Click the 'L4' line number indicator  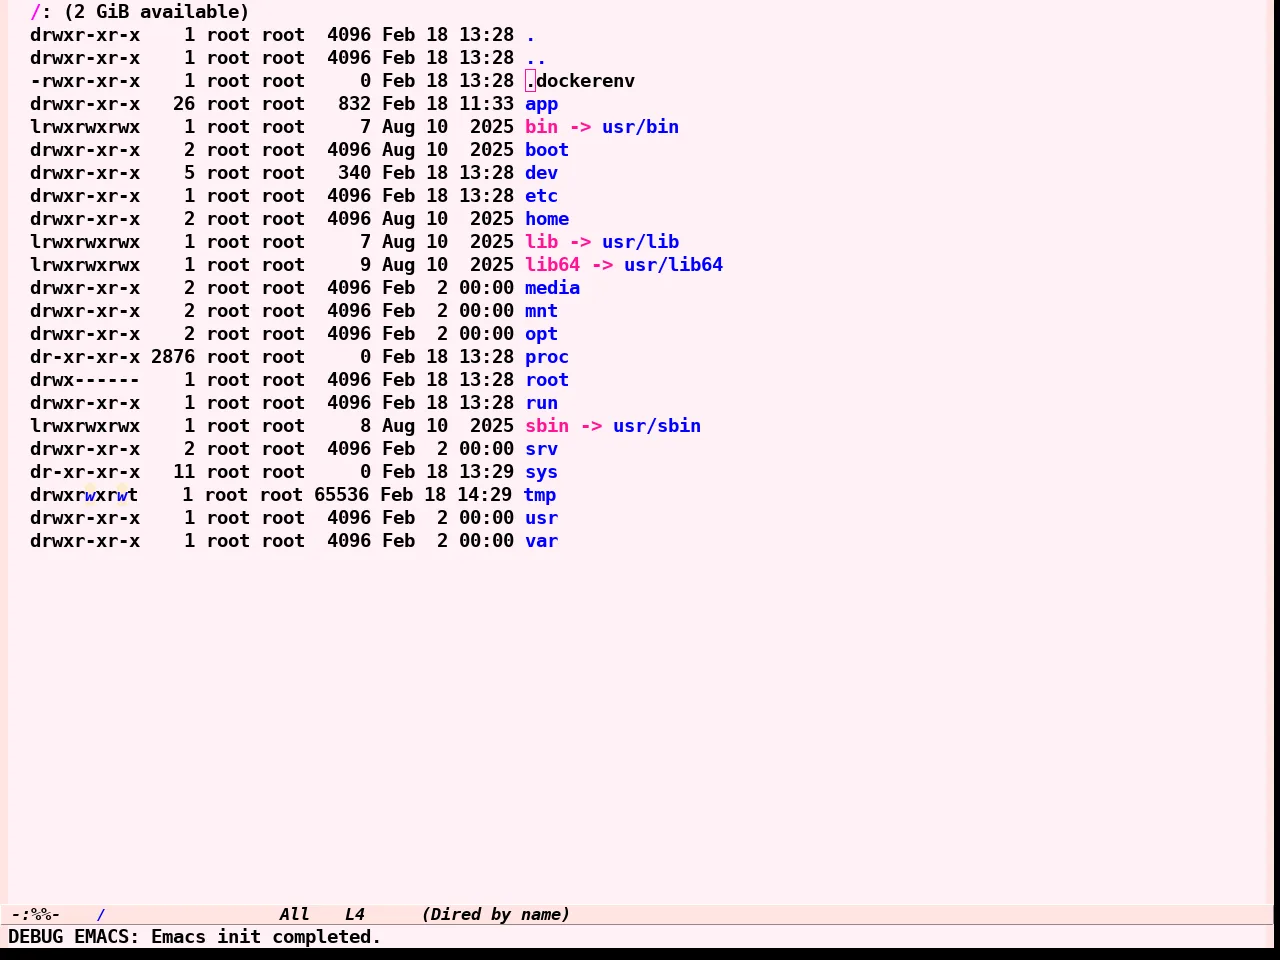(x=355, y=914)
